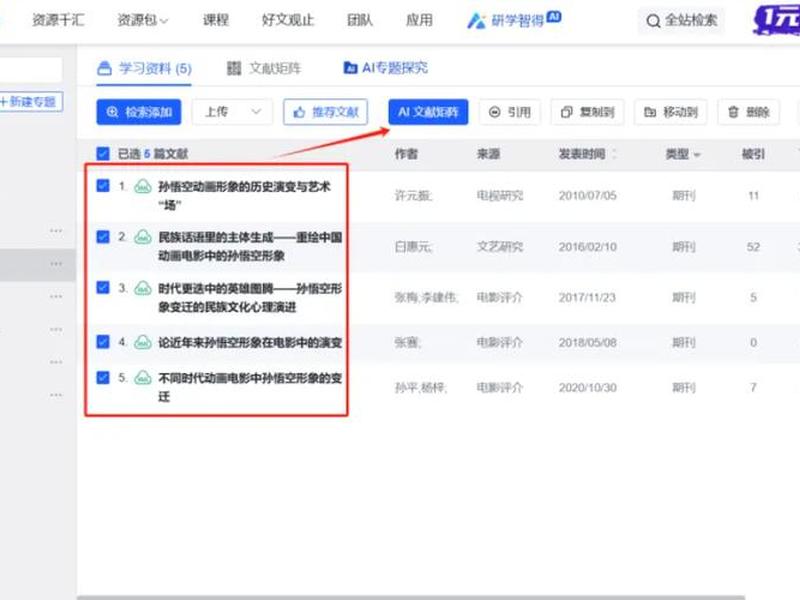Uncheck article 2 民族话语里的主体生成
Screen dimensions: 800x600
tap(103, 237)
